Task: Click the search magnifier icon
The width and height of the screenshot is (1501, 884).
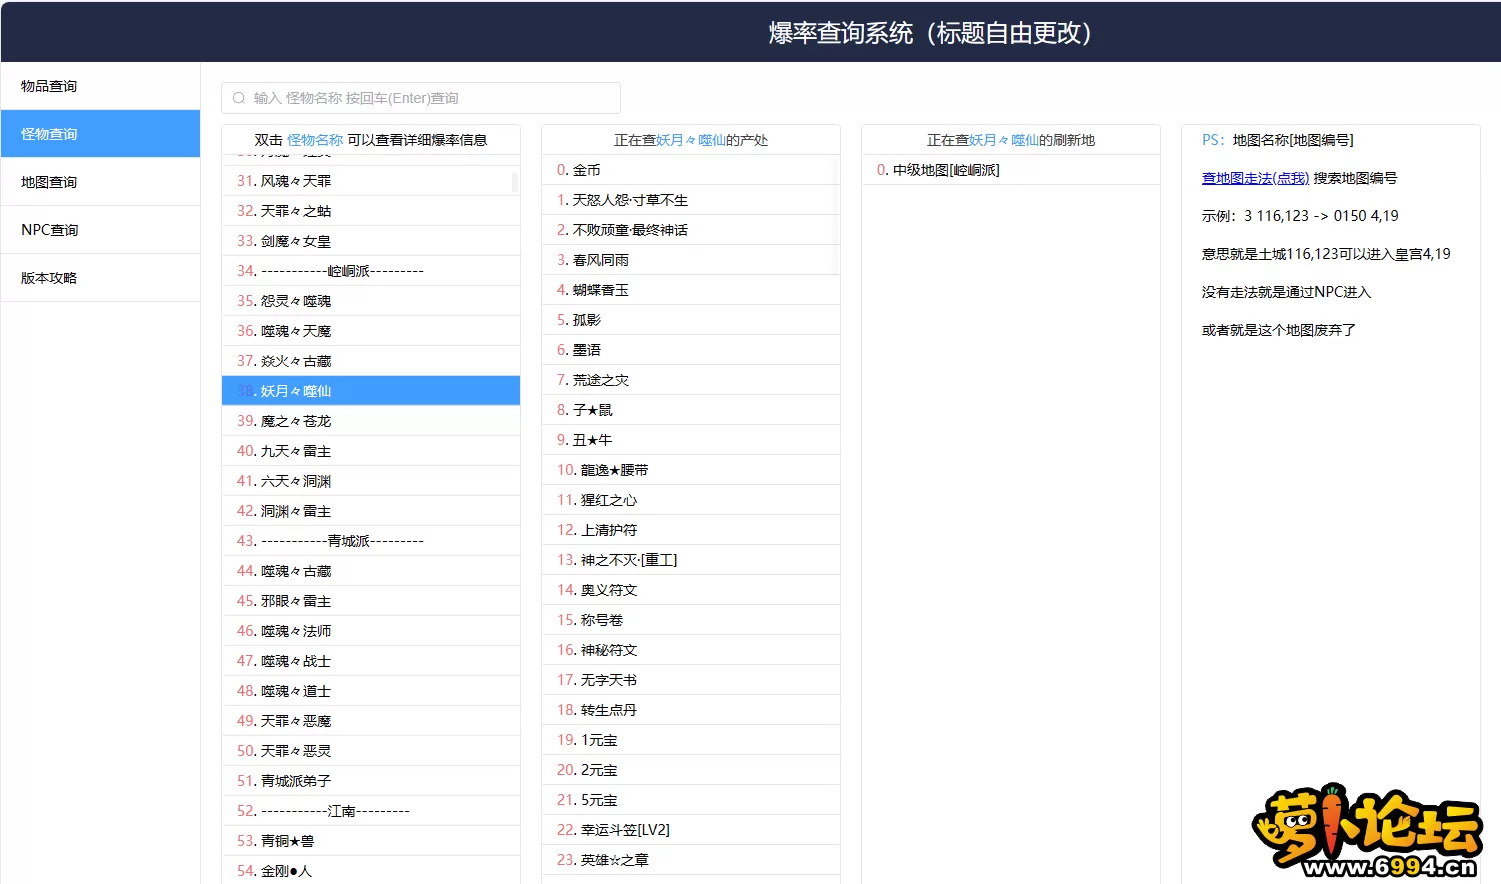Action: pos(239,98)
